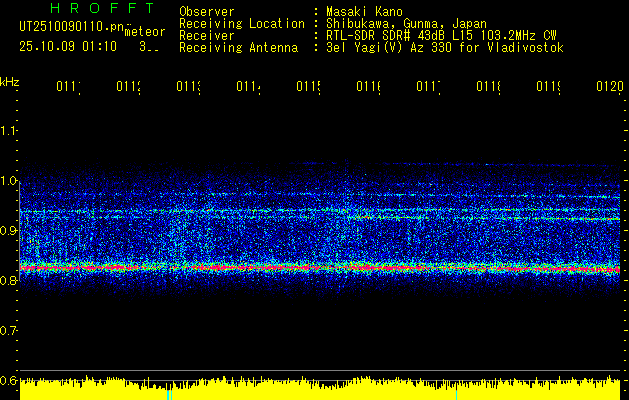Click the 0.7 frequency axis label
Viewport: 629px width, 400px height.
tap(9, 330)
